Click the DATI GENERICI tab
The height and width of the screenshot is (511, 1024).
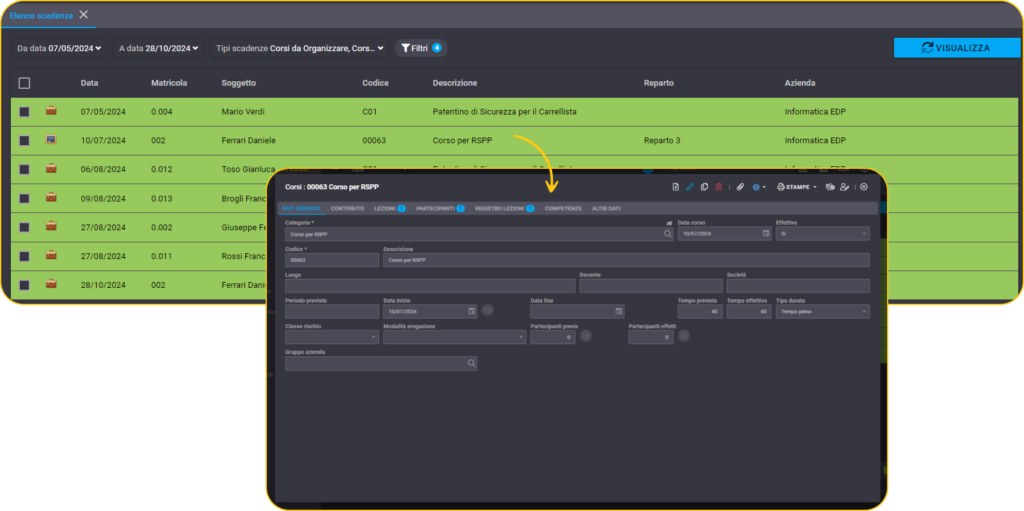pyautogui.click(x=301, y=208)
